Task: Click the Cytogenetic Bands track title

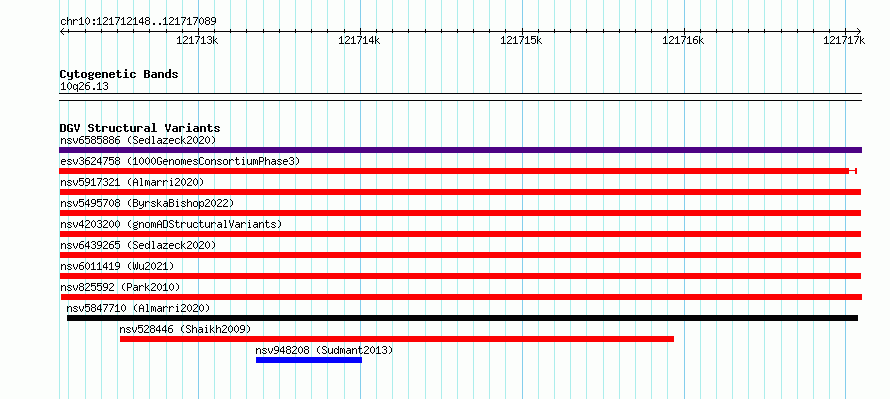Action: 119,74
